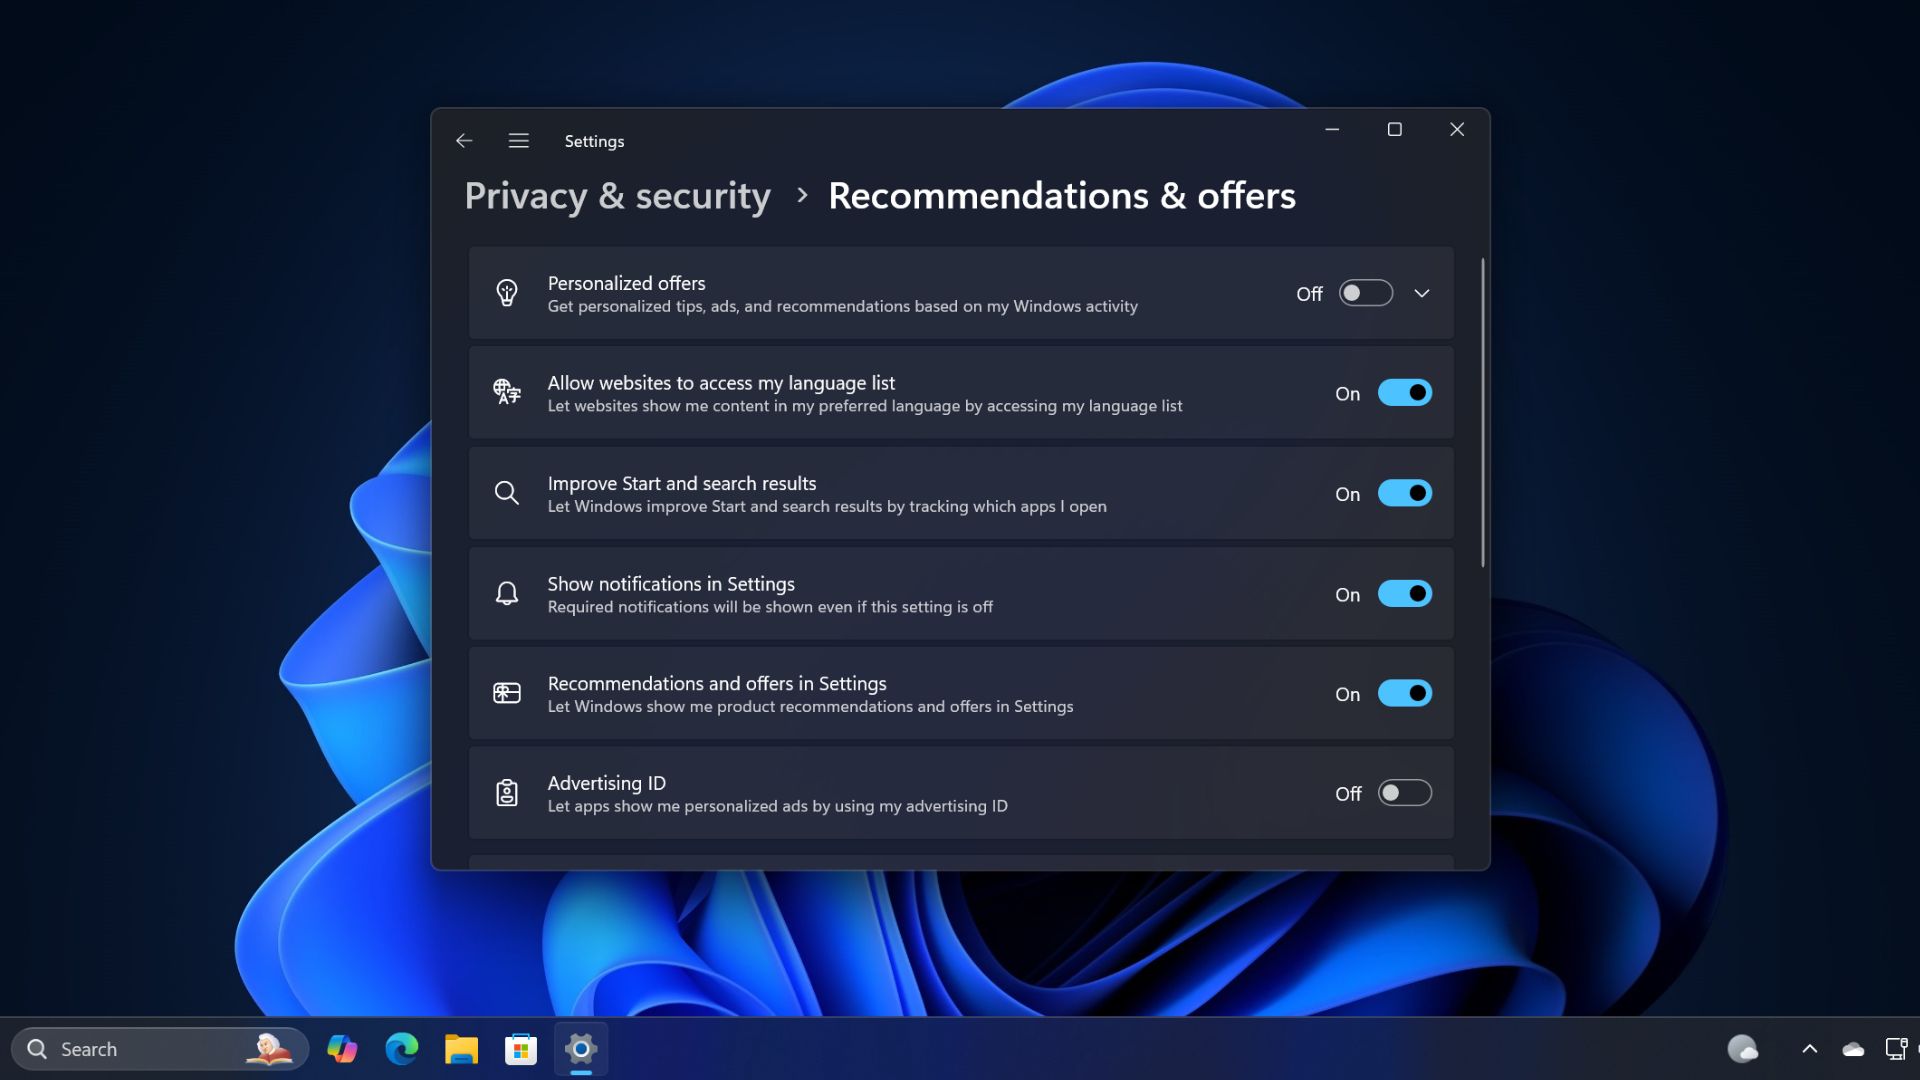This screenshot has width=1920, height=1080.
Task: Close the Settings window
Action: (x=1457, y=129)
